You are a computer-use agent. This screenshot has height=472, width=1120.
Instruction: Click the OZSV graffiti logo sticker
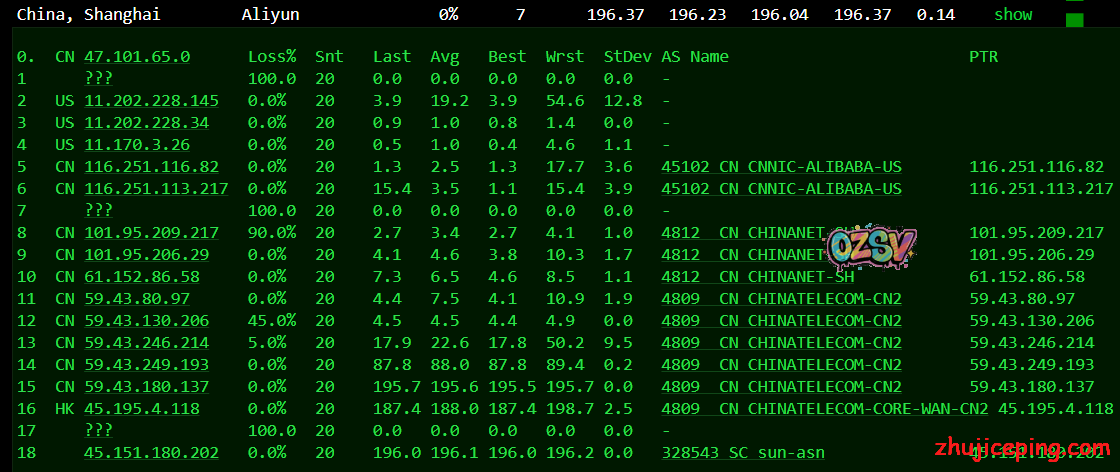pos(872,245)
